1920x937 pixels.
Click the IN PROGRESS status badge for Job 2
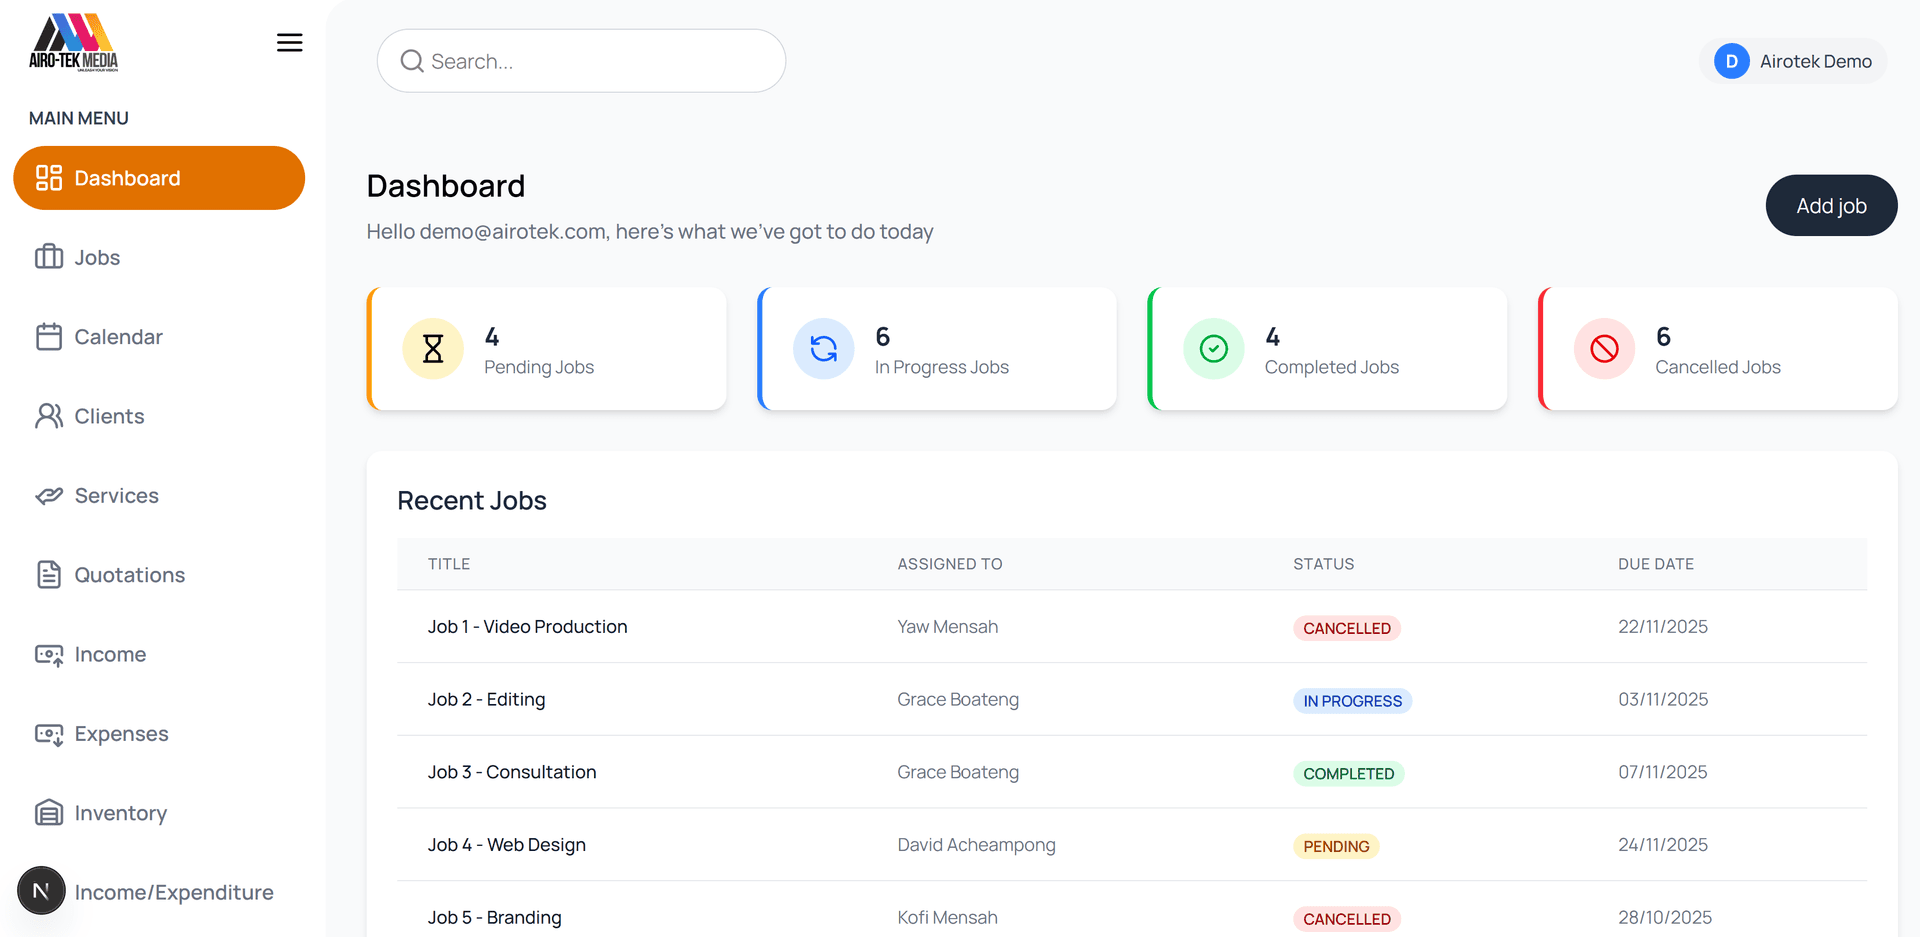click(x=1351, y=701)
